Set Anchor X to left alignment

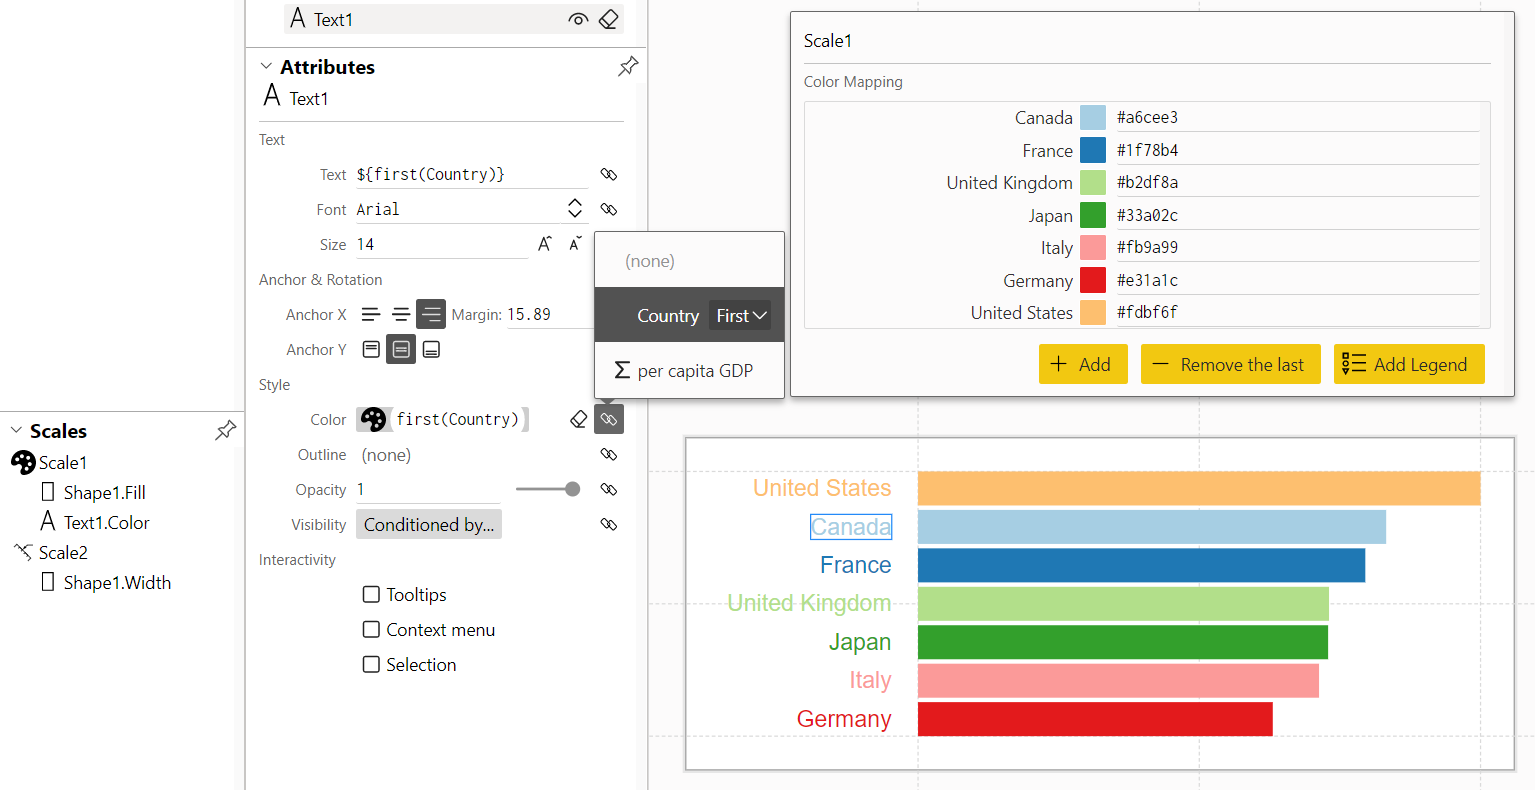371,314
